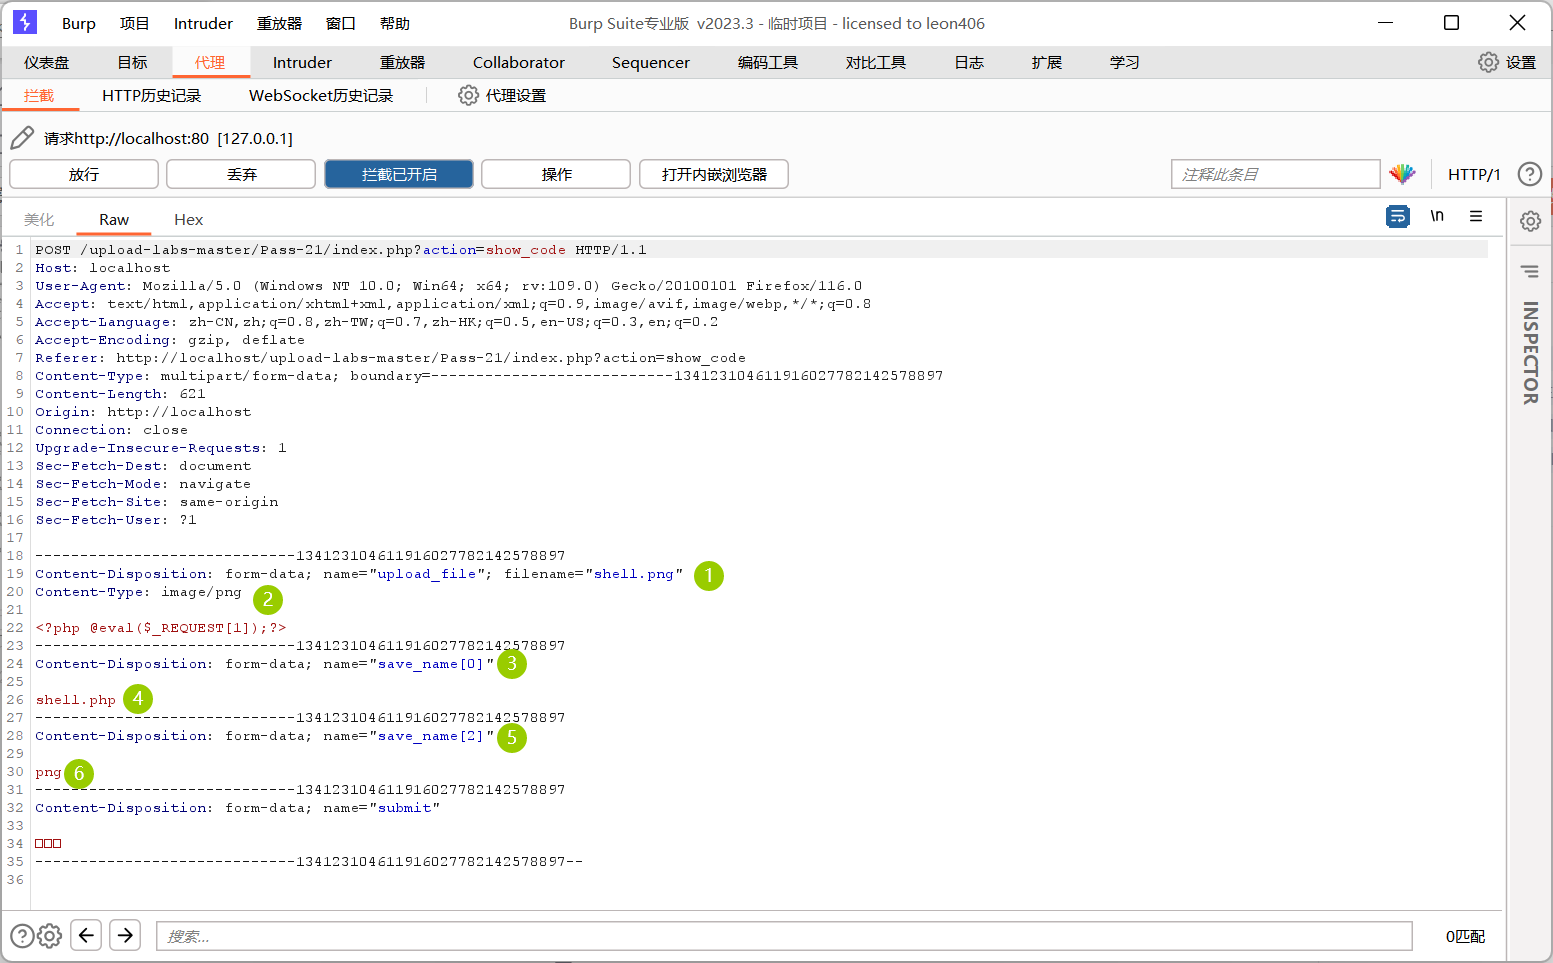Click the HTTP/1 protocol label
1553x963 pixels.
coord(1474,174)
